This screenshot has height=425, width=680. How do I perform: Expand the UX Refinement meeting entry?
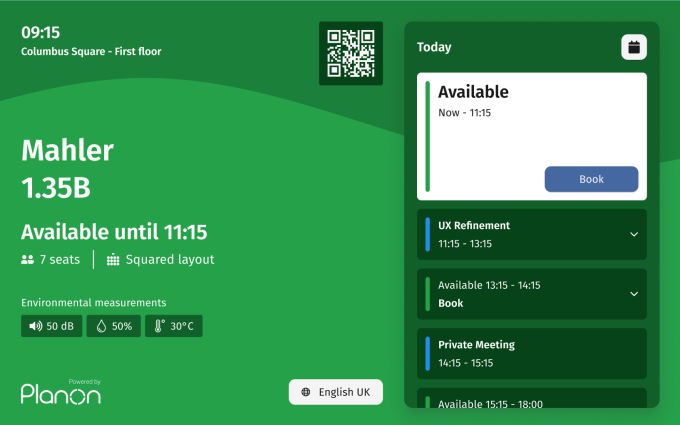click(x=633, y=234)
